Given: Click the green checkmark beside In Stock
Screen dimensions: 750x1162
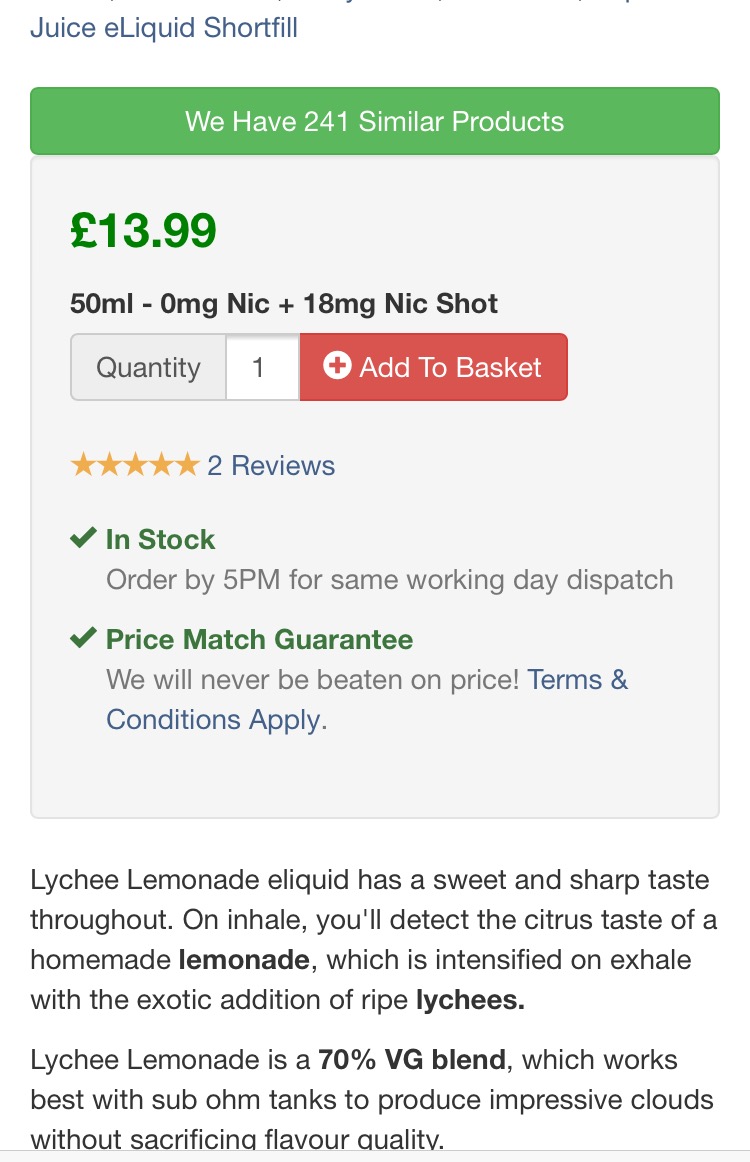Looking at the screenshot, I should pyautogui.click(x=83, y=539).
